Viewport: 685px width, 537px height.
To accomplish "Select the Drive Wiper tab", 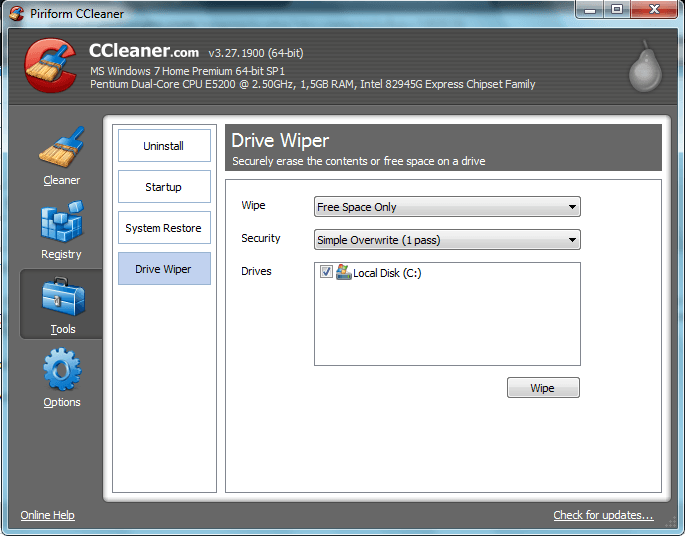I will point(164,269).
